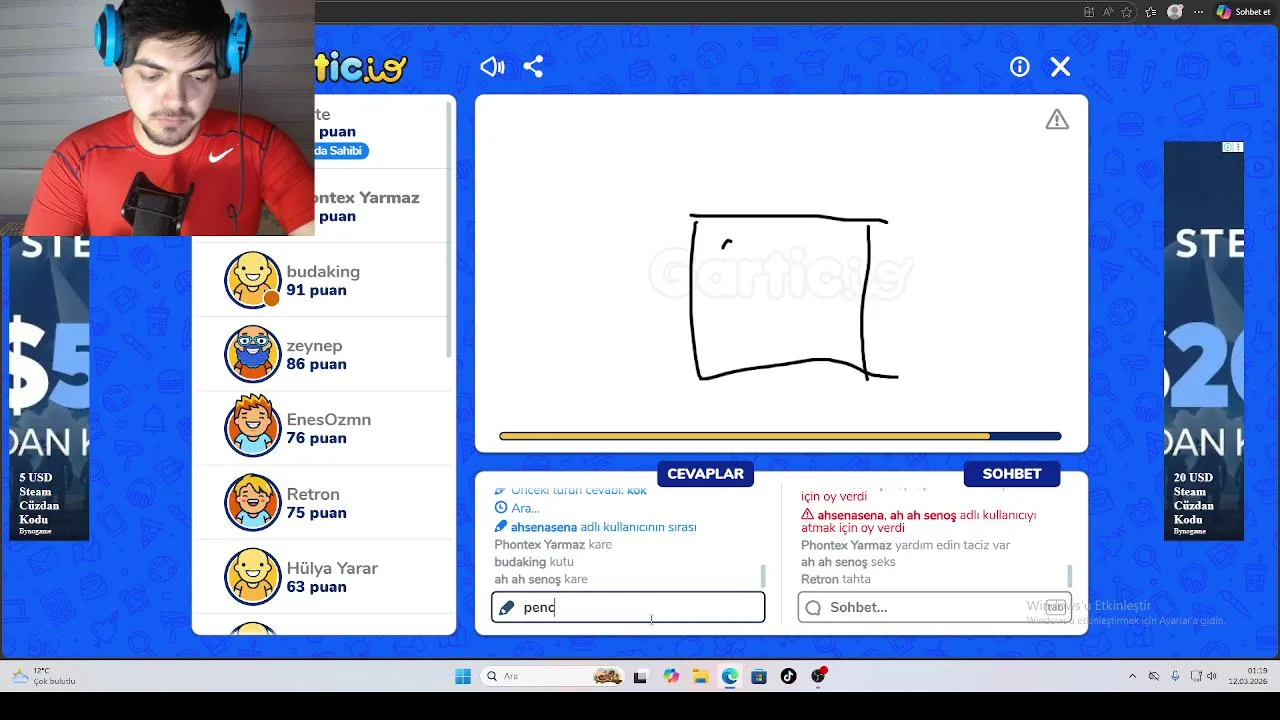Screen dimensions: 1280x720
Task: Click the player list scrollbar
Action: tap(449, 230)
